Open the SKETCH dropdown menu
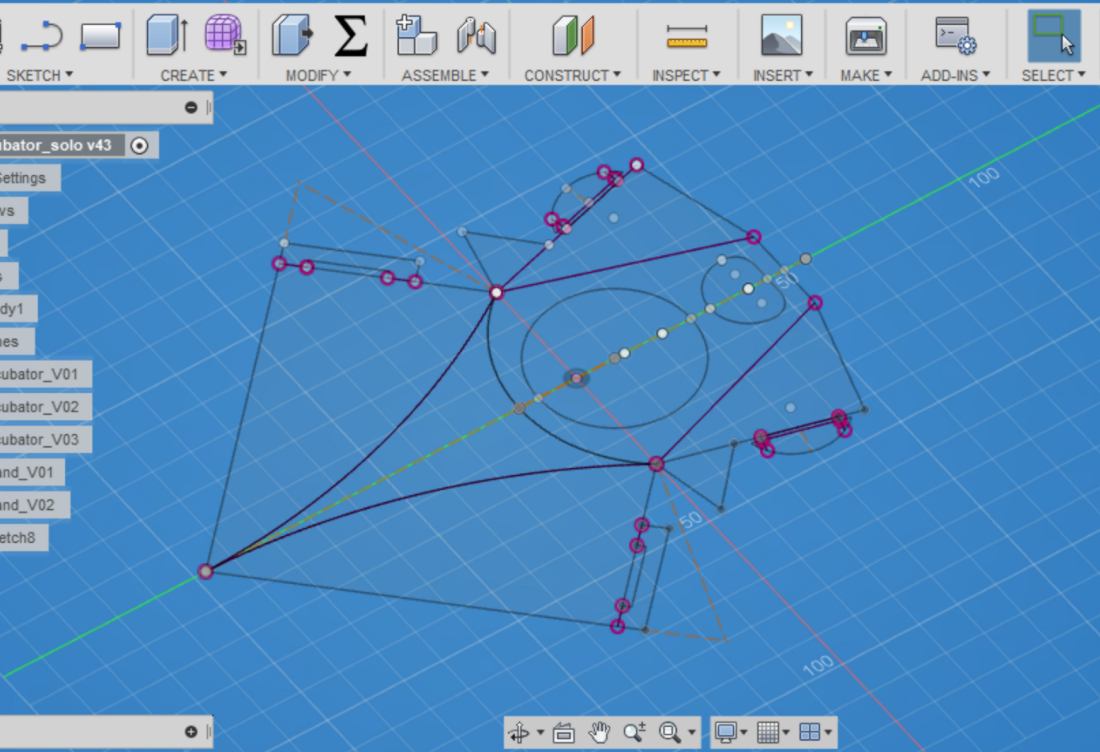The image size is (1100, 752). (x=39, y=75)
